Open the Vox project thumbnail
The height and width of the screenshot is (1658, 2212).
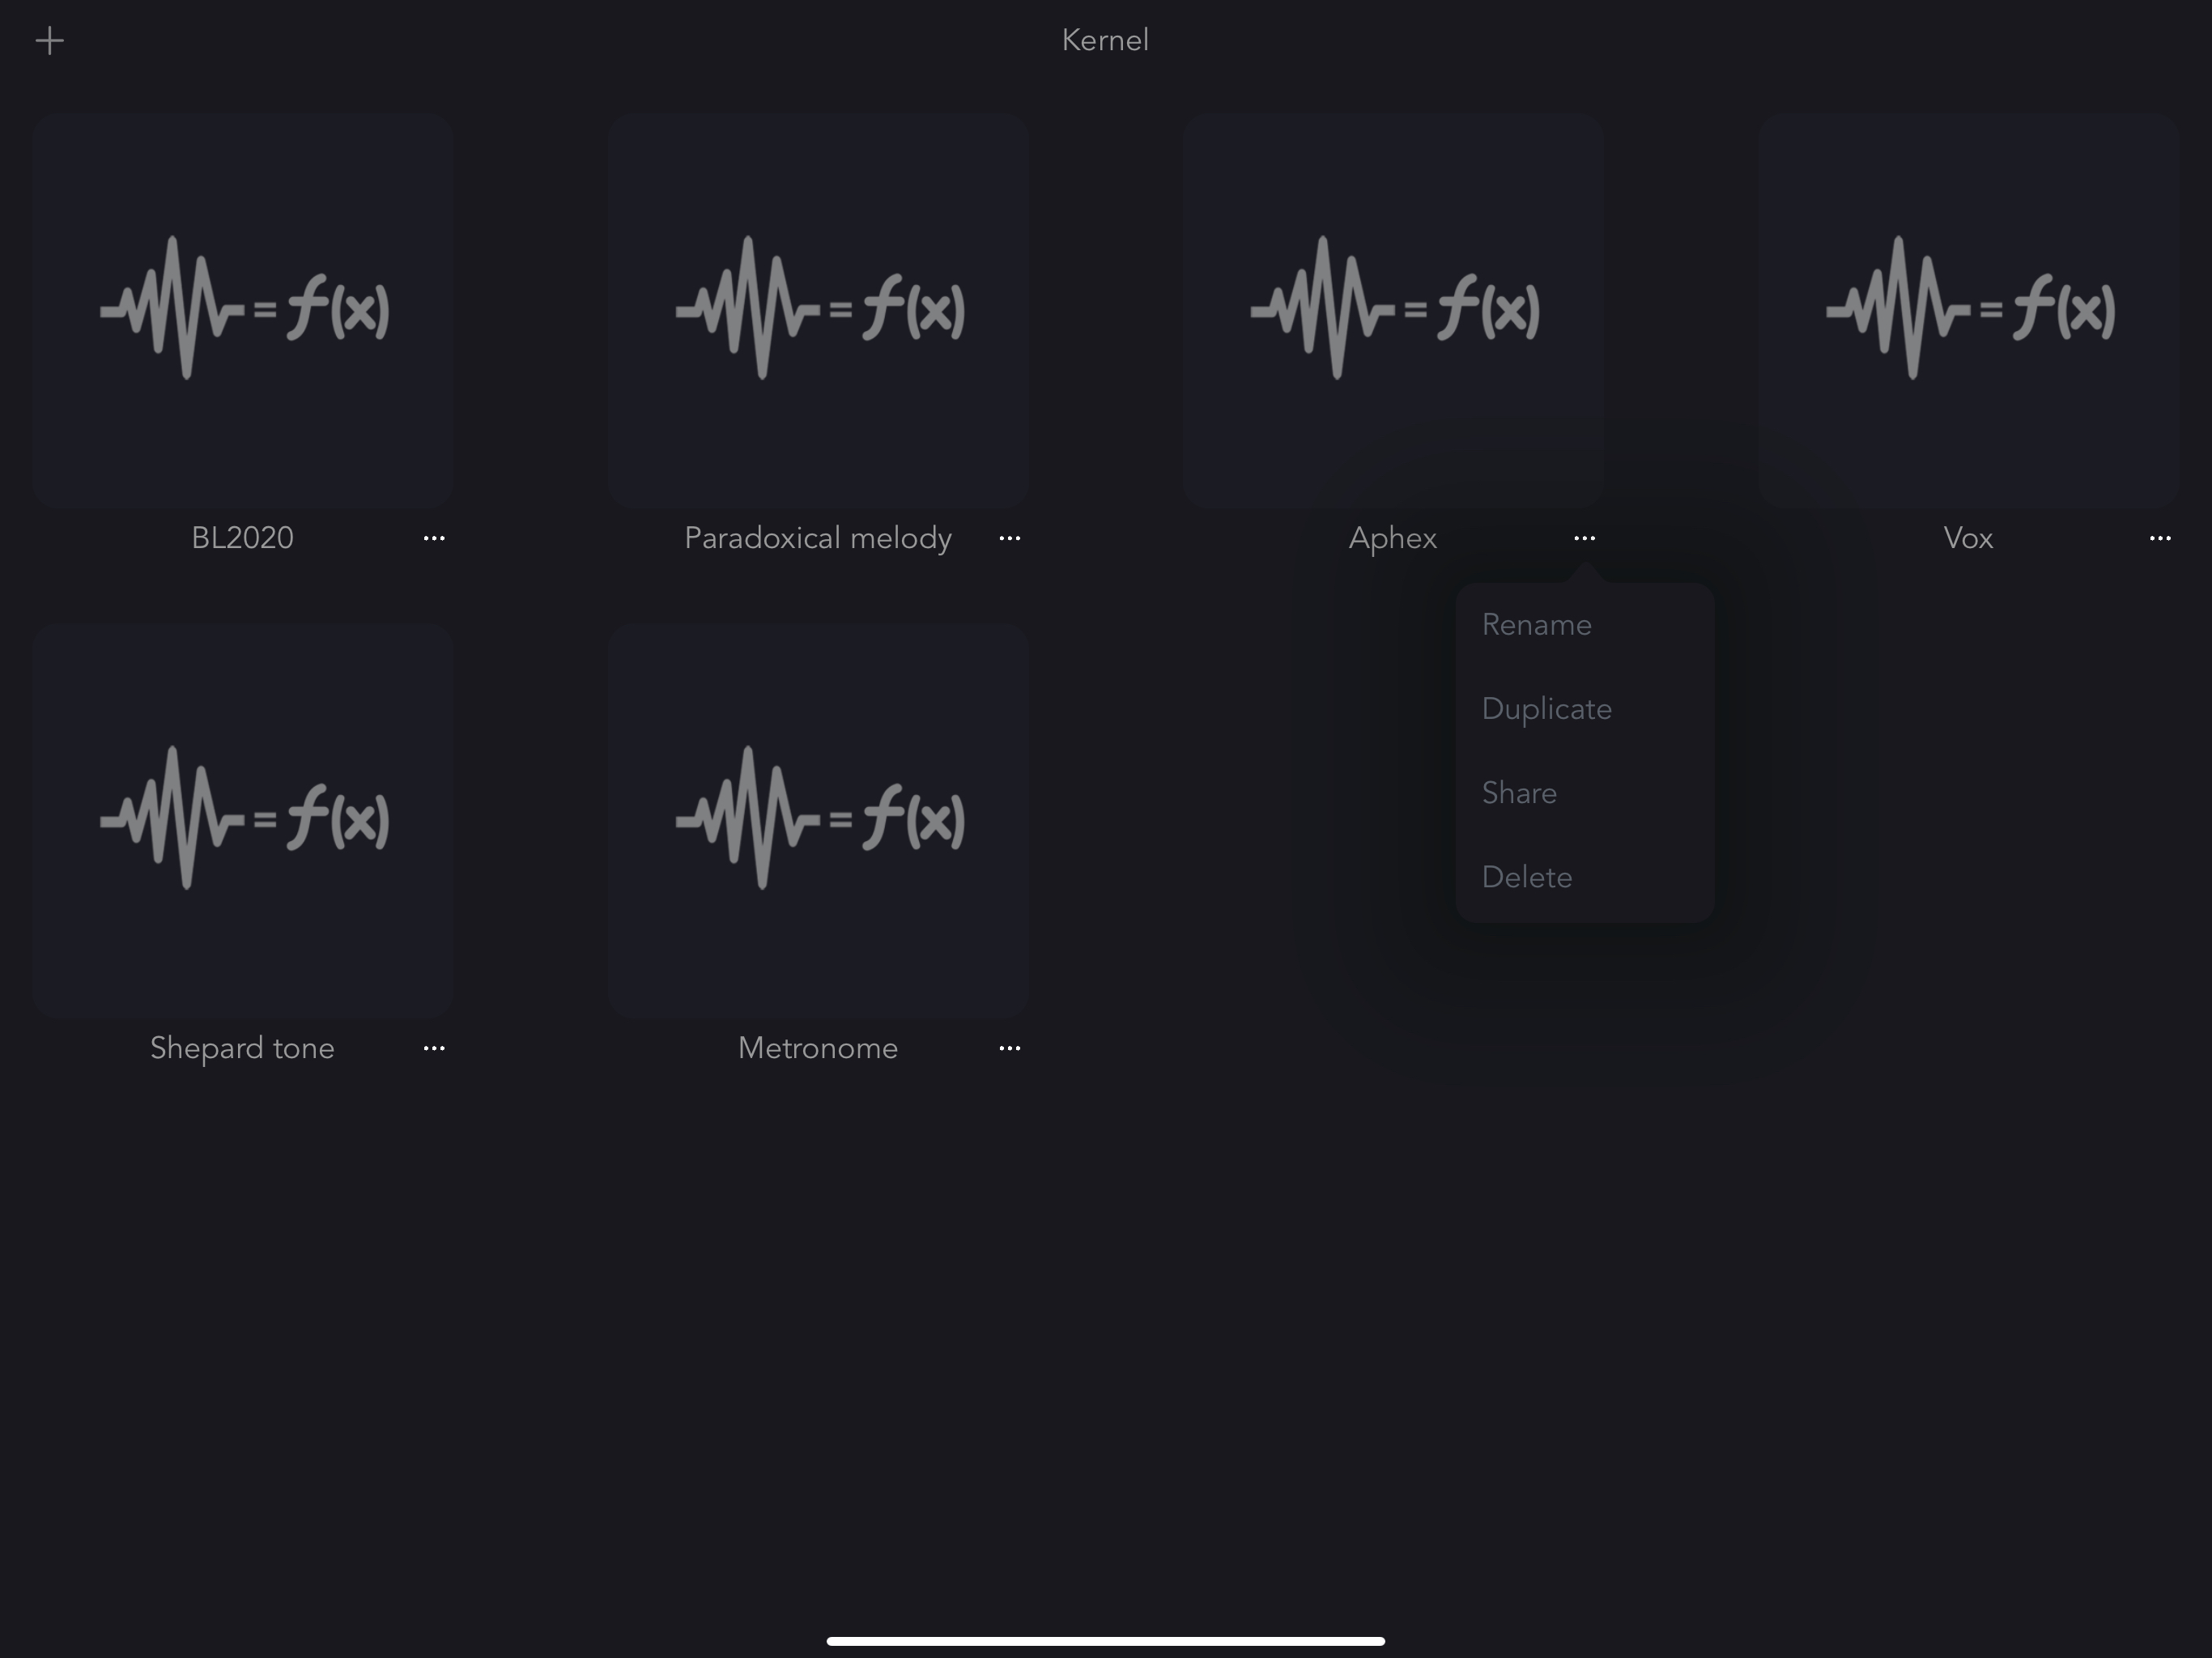[x=1968, y=310]
